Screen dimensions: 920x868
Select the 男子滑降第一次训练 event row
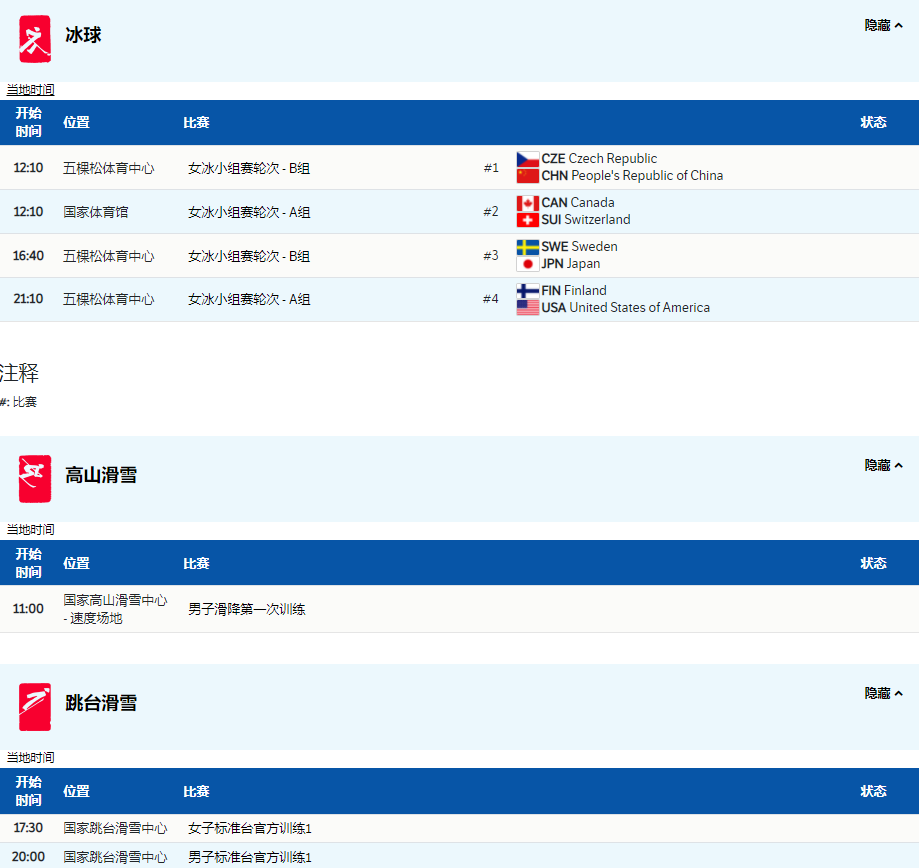(x=246, y=609)
